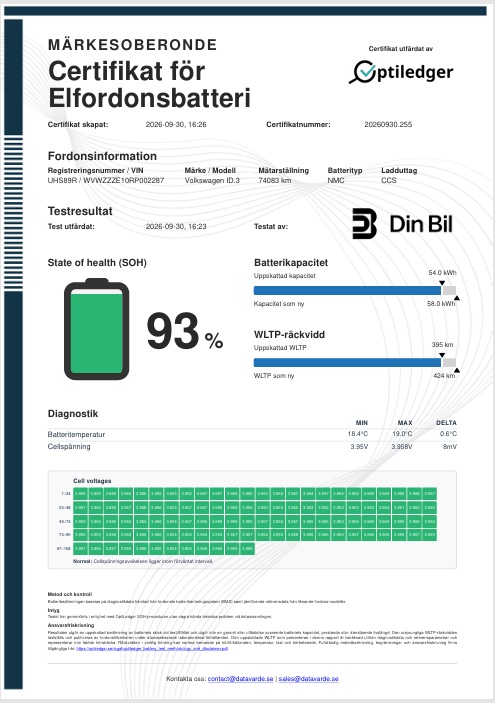Select the battery type 'NMC'
495x703 pixels.
click(x=336, y=180)
